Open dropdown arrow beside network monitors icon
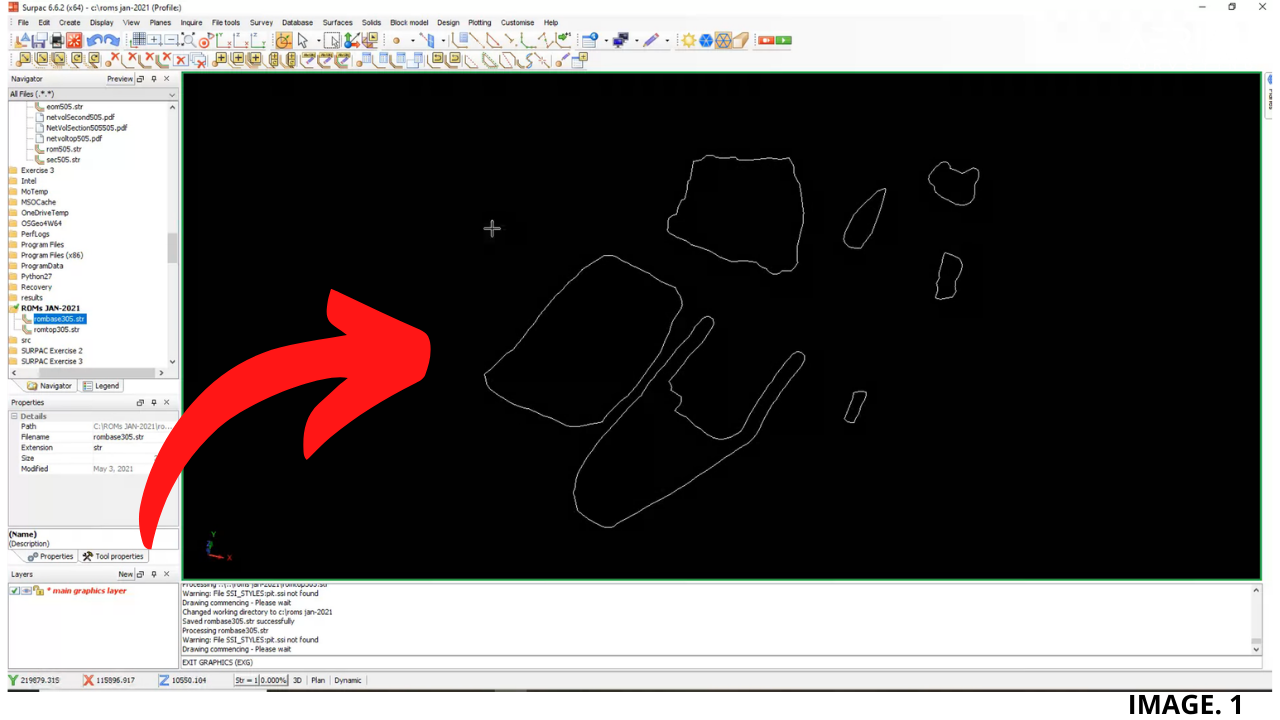Viewport: 1280px width, 720px height. click(636, 40)
